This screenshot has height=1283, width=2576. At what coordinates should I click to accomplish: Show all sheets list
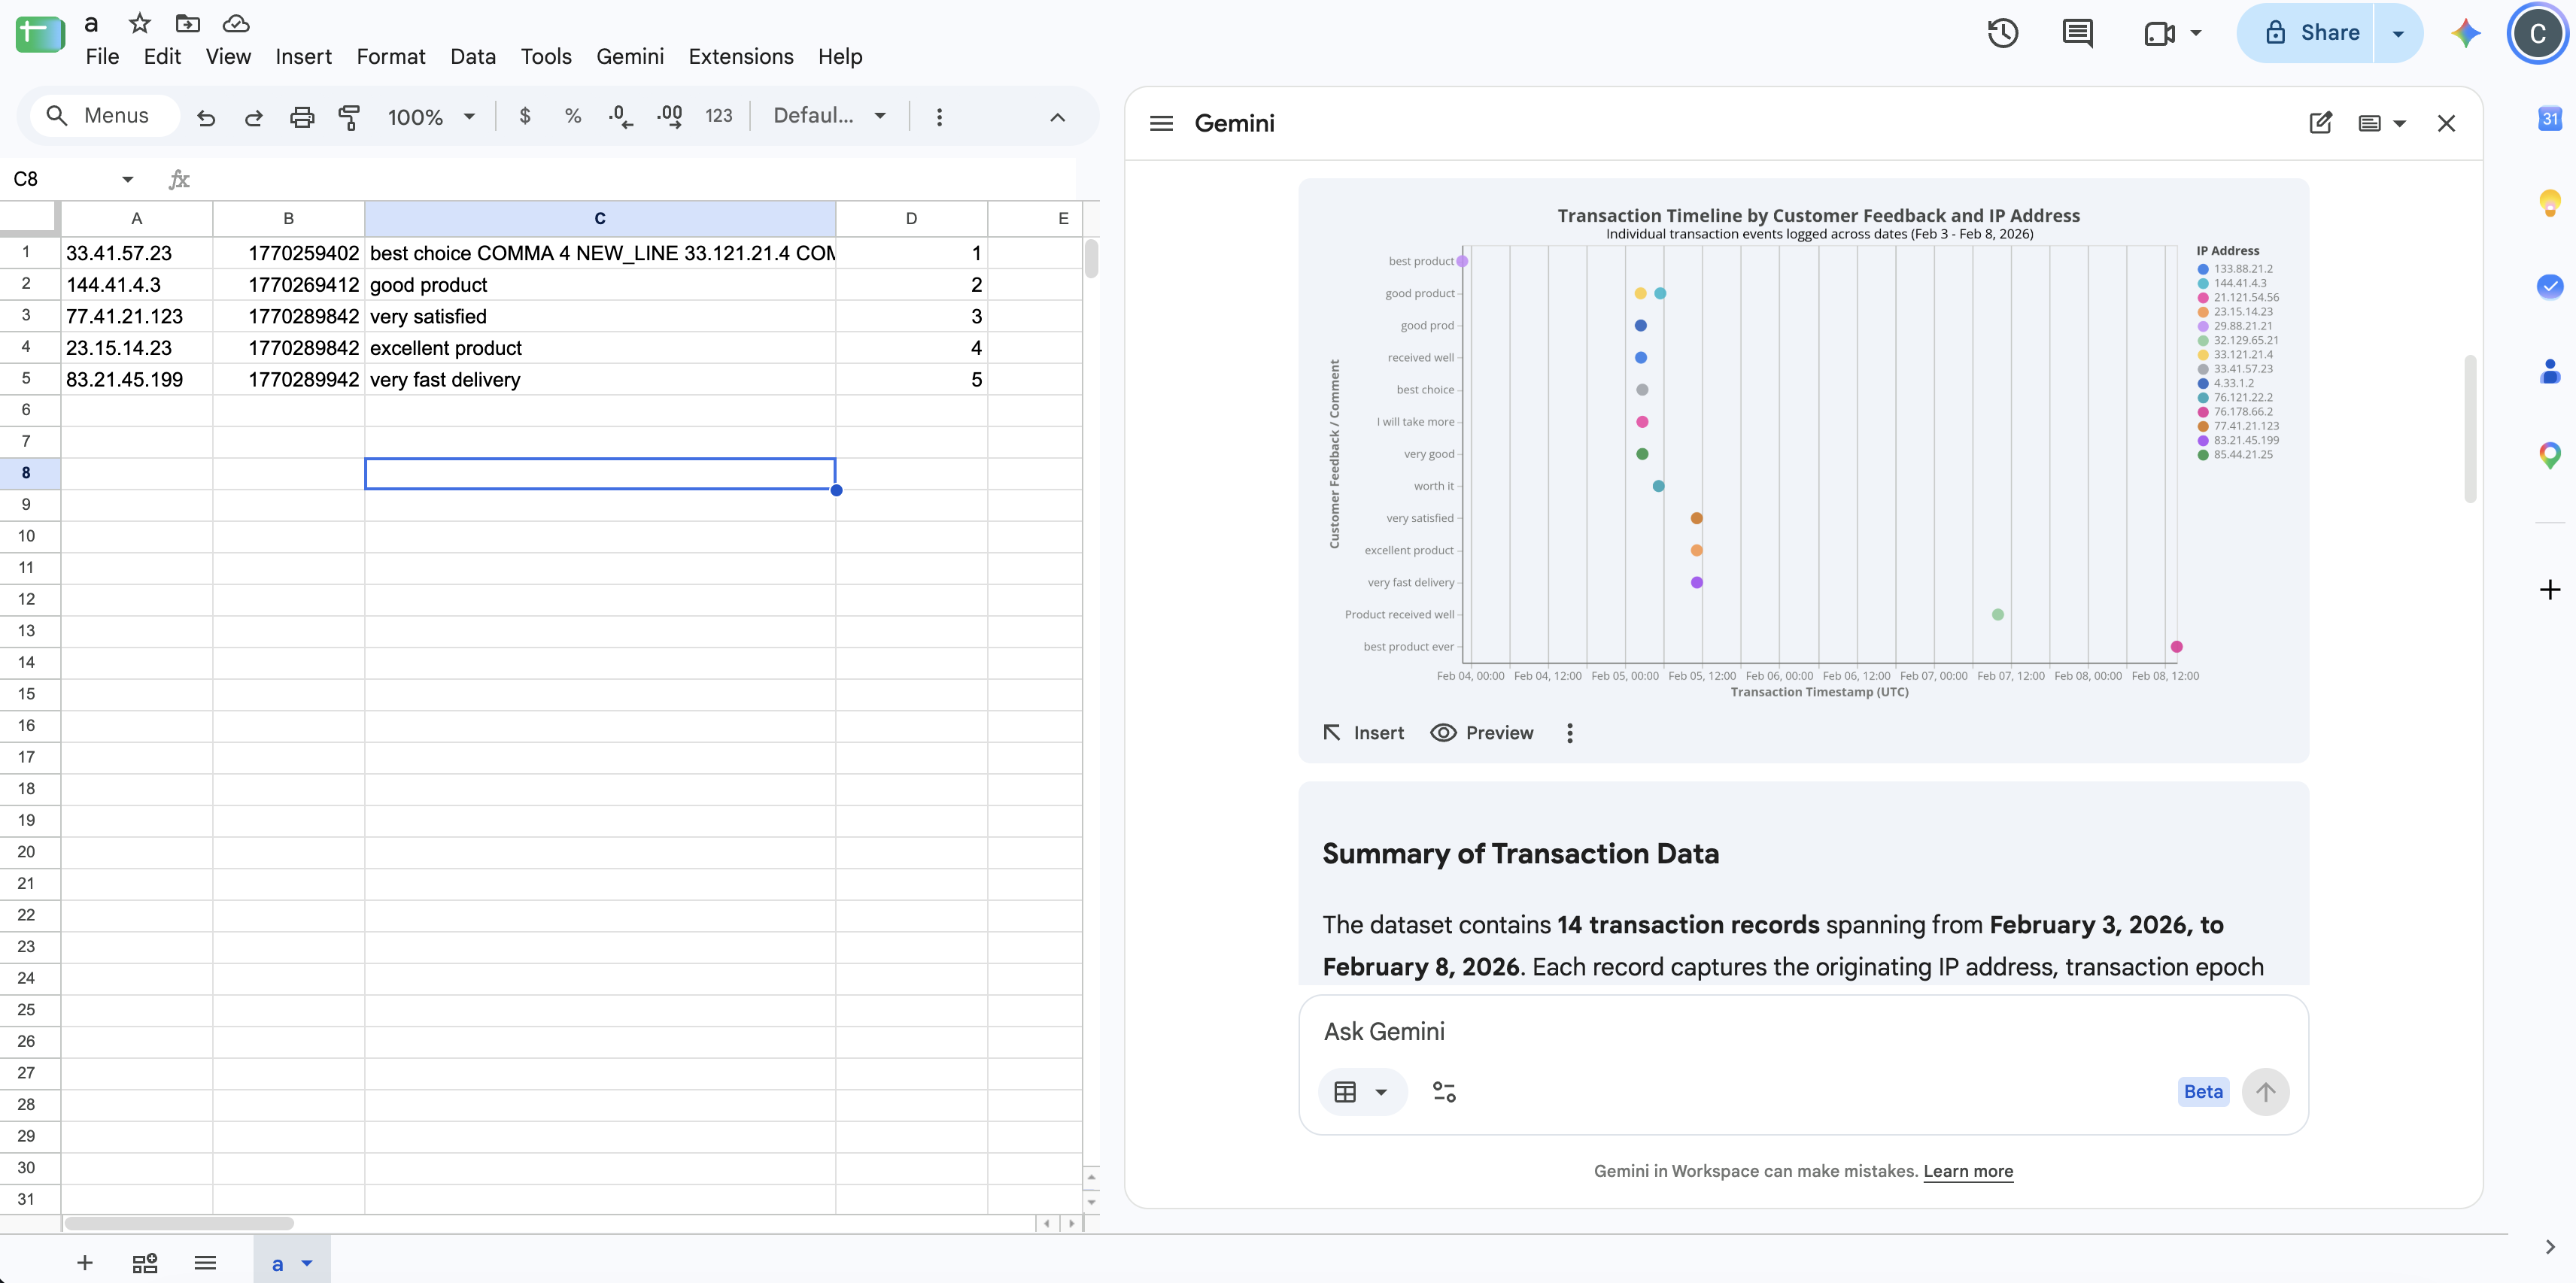pyautogui.click(x=205, y=1263)
